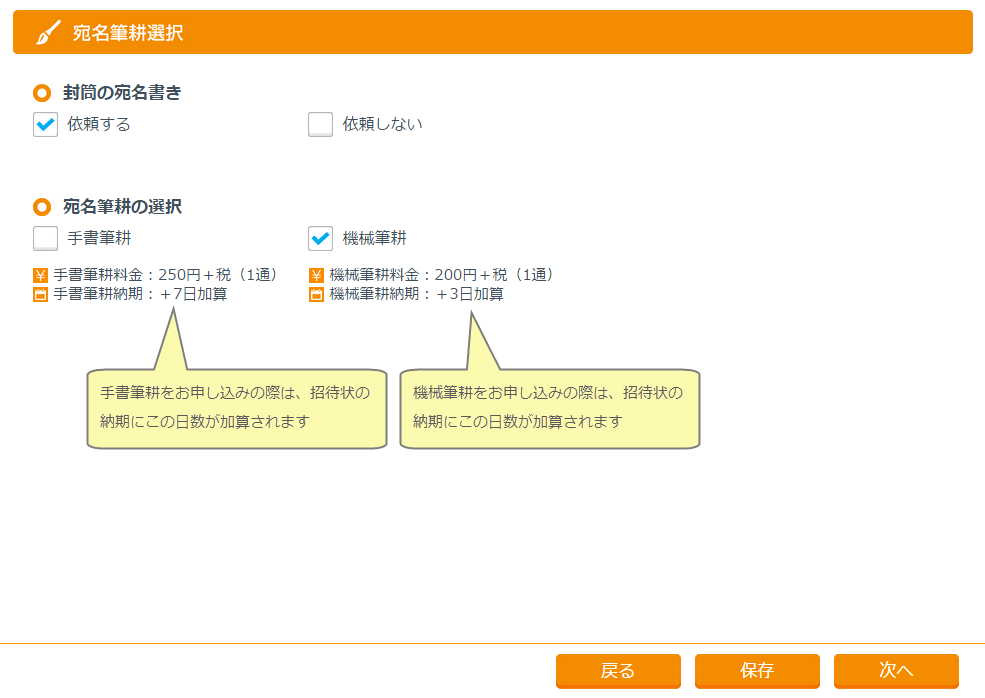
Task: Proceed with the 次へ button
Action: point(896,671)
